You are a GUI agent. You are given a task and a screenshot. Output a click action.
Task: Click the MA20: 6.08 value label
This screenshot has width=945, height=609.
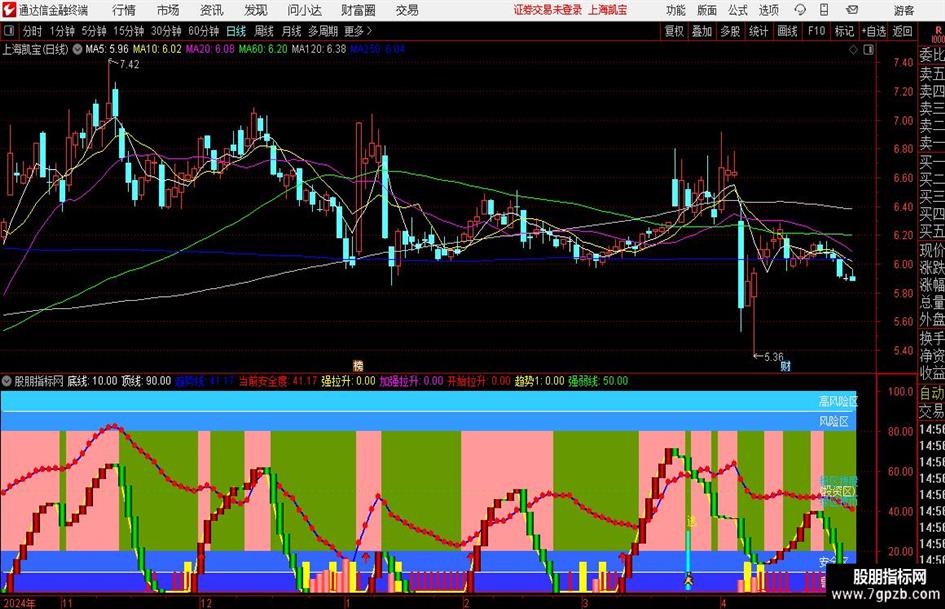(210, 49)
